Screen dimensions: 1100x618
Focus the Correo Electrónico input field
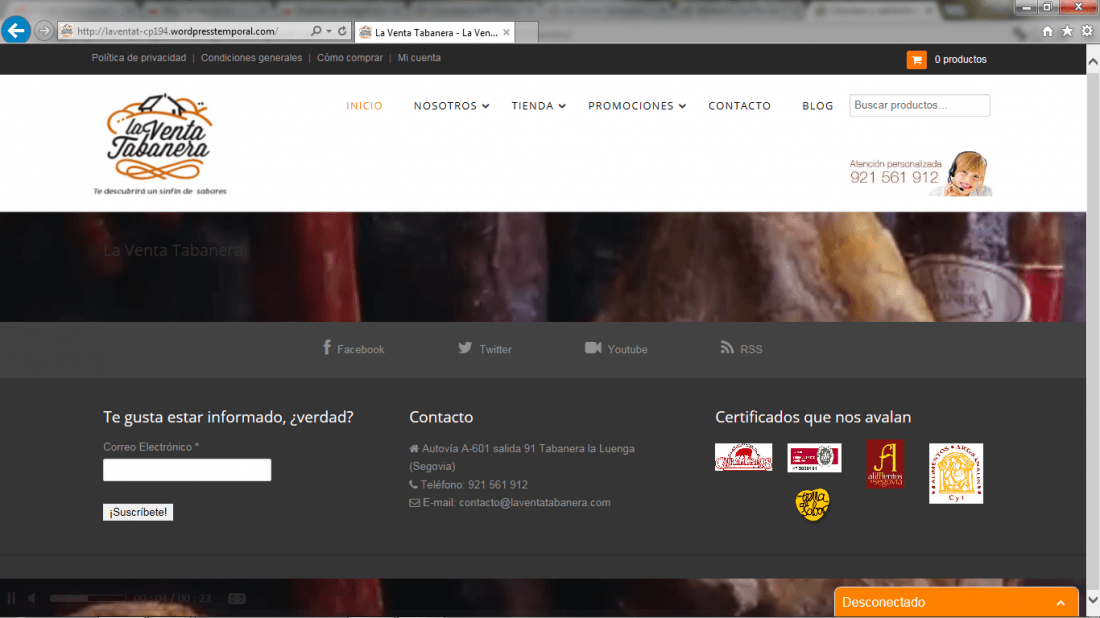(x=187, y=470)
